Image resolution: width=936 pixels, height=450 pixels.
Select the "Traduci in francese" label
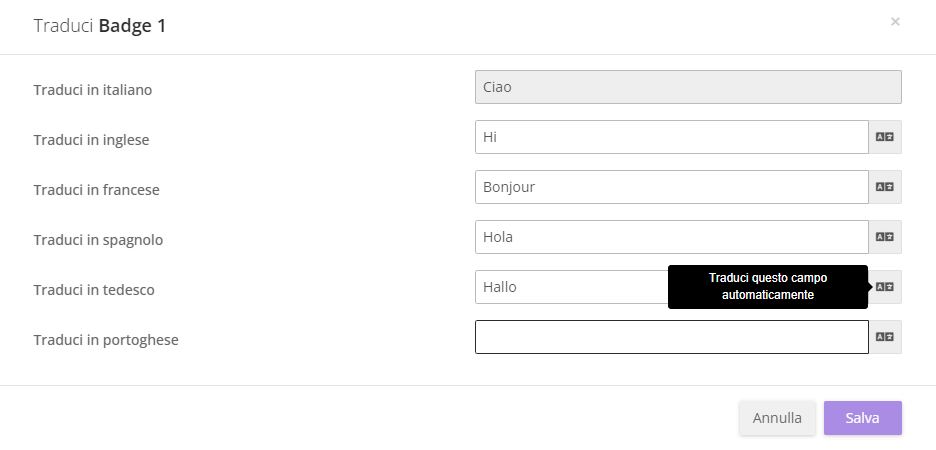click(x=96, y=190)
